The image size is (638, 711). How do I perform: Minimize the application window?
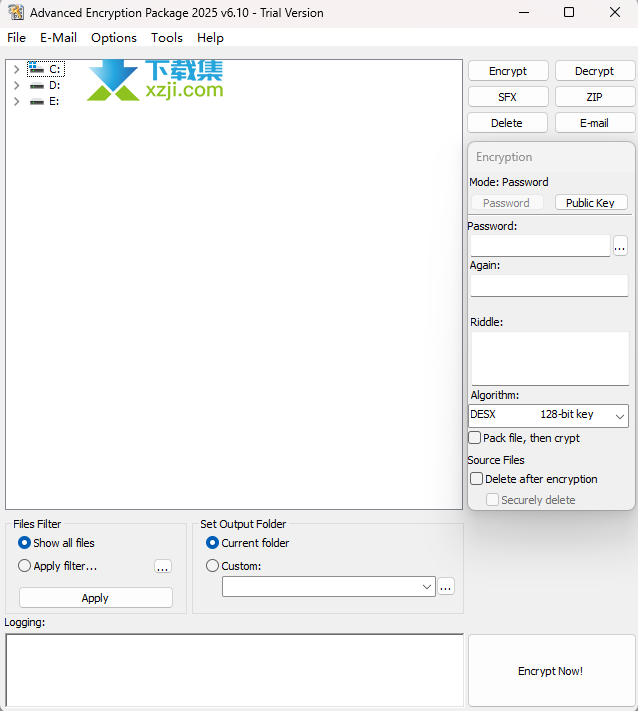(524, 12)
